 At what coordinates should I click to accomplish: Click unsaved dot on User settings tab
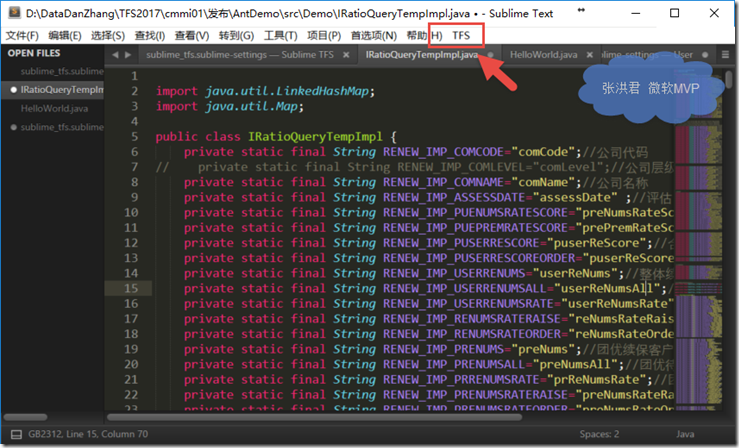tap(705, 55)
